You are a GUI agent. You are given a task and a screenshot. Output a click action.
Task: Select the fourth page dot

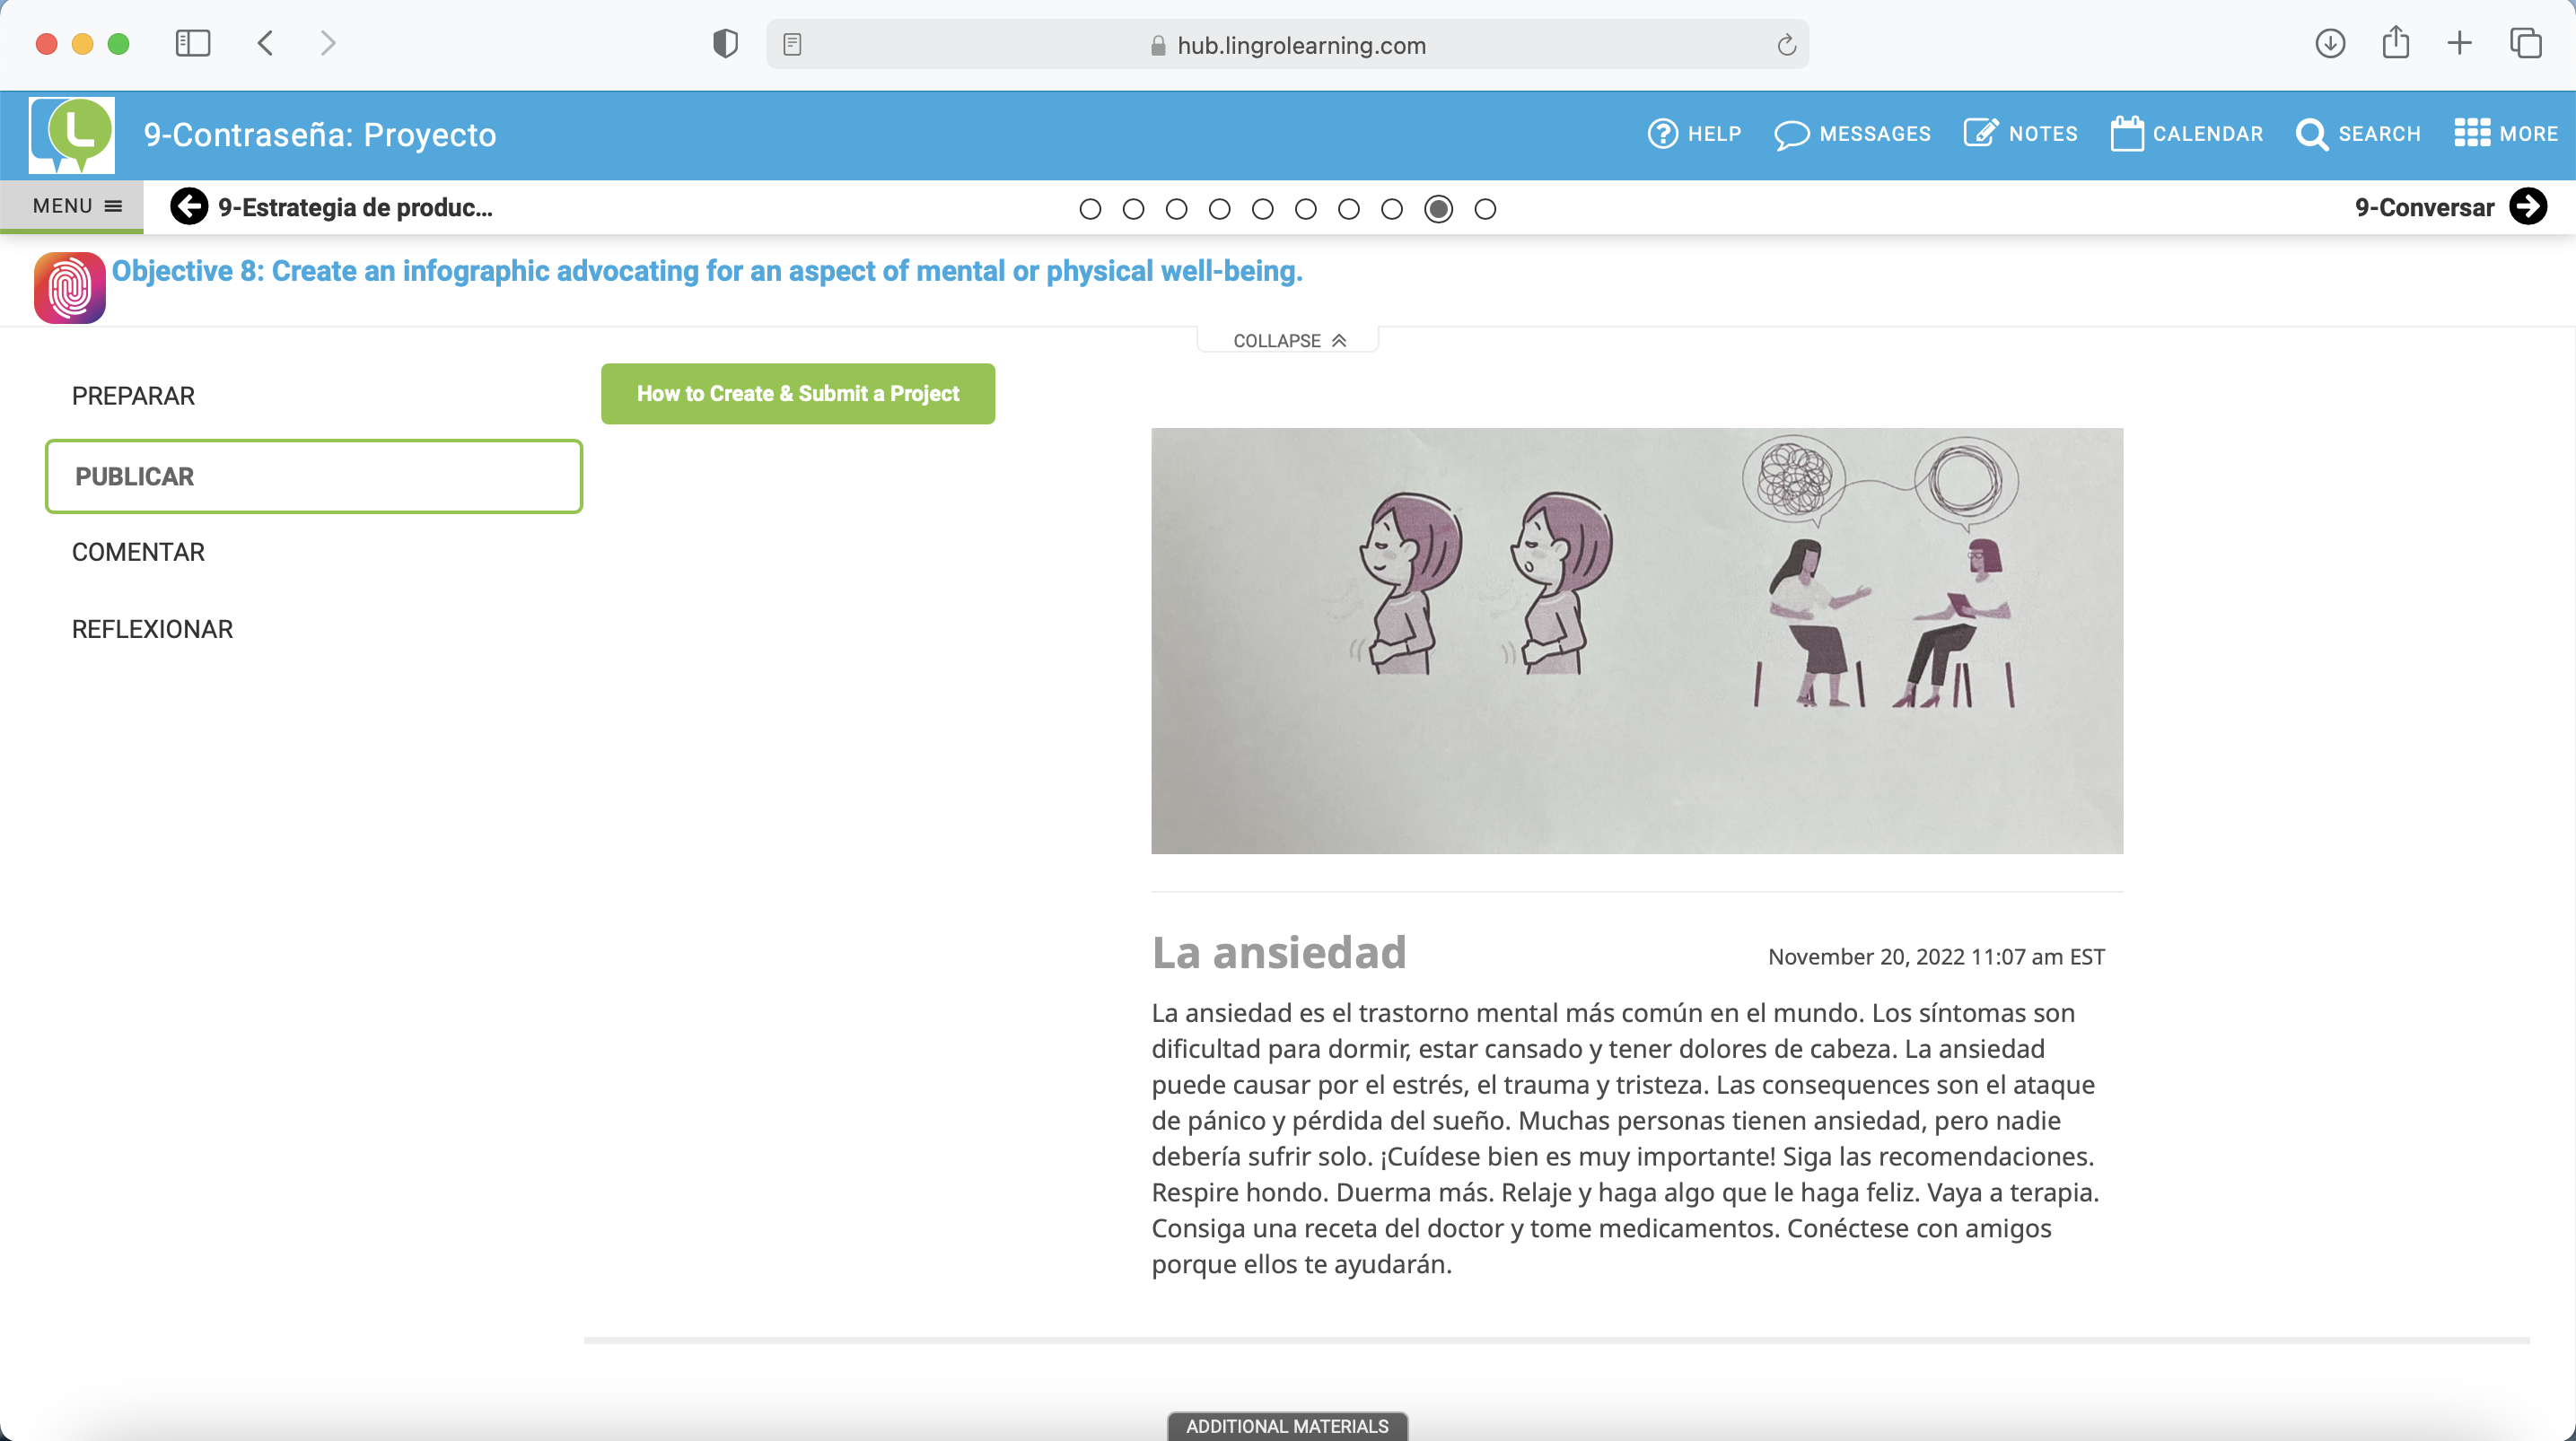tap(1219, 209)
